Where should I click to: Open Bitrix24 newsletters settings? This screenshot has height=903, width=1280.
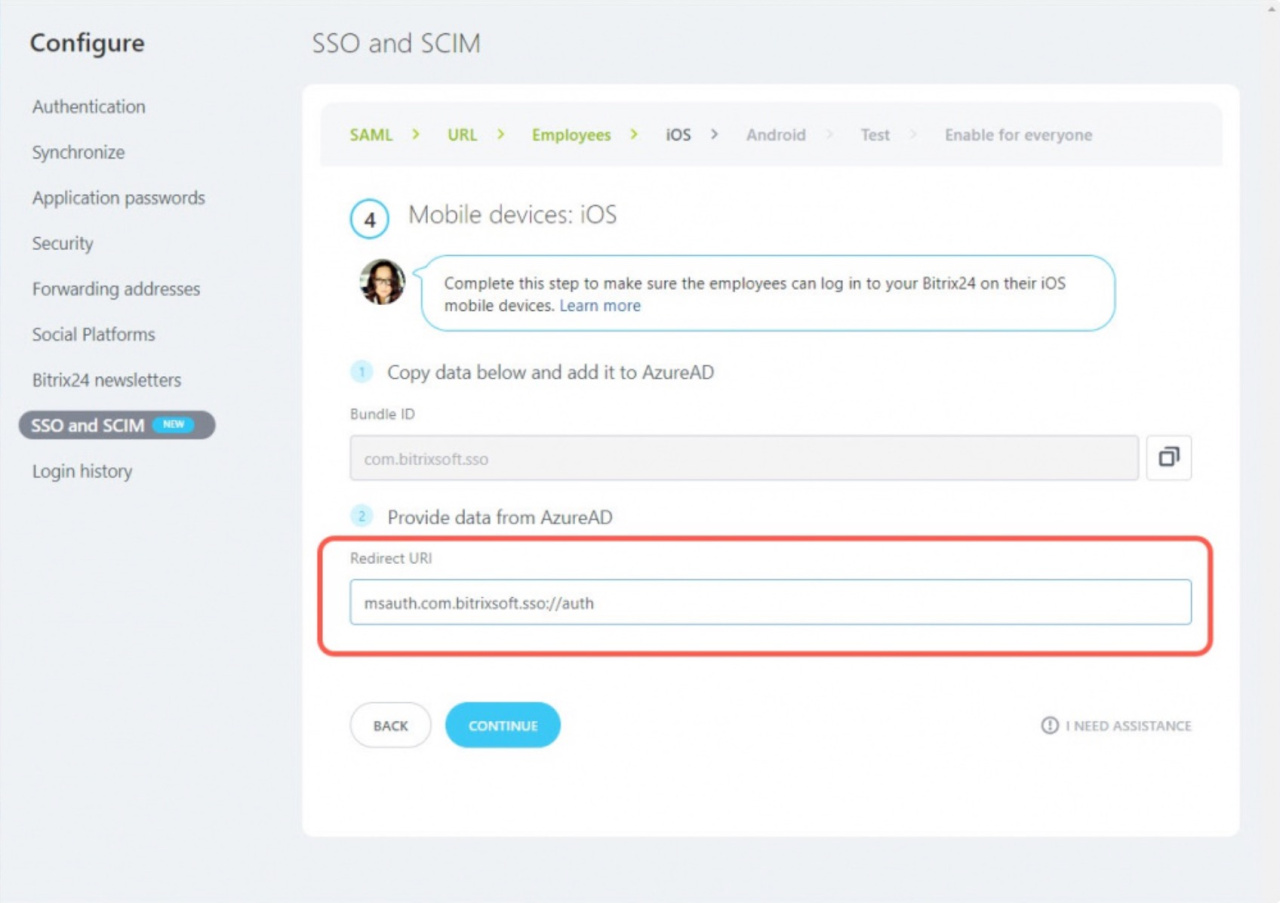point(106,380)
